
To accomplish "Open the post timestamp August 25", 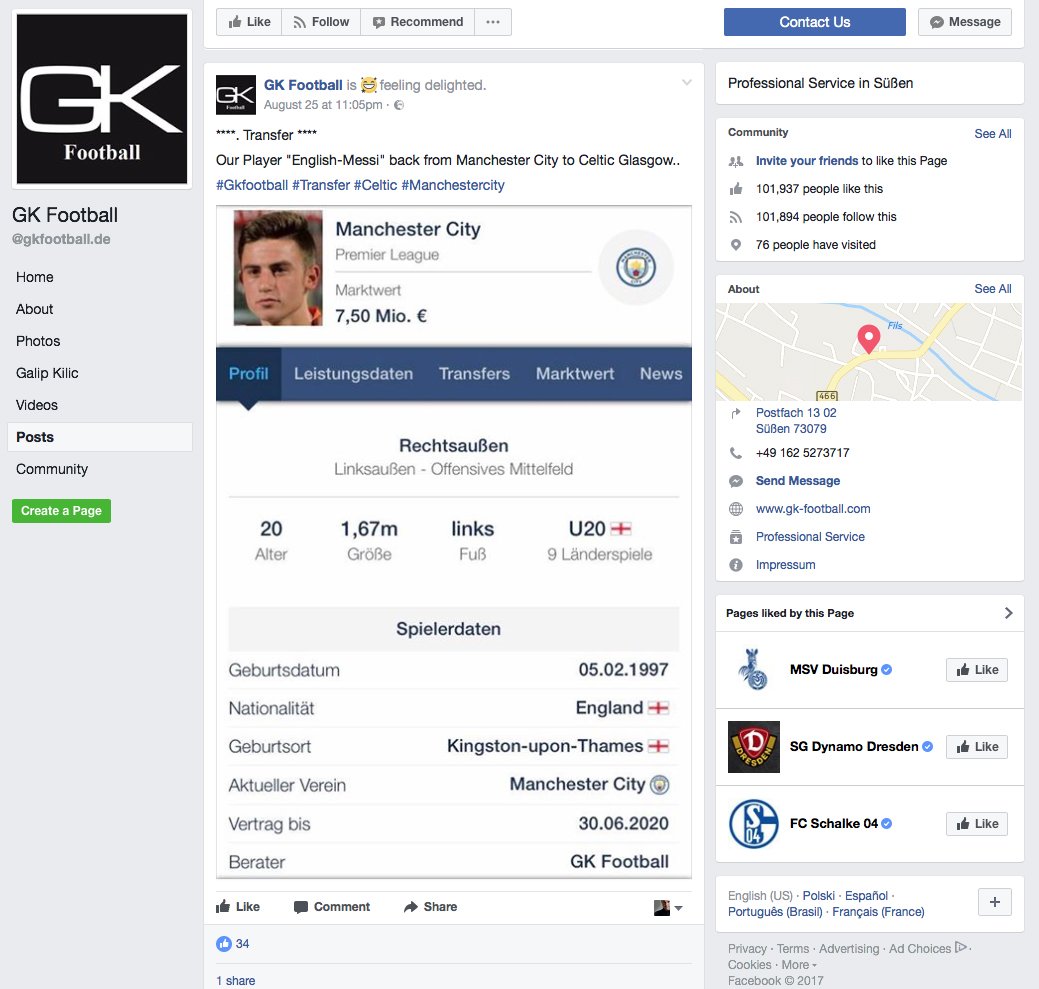I will coord(323,105).
